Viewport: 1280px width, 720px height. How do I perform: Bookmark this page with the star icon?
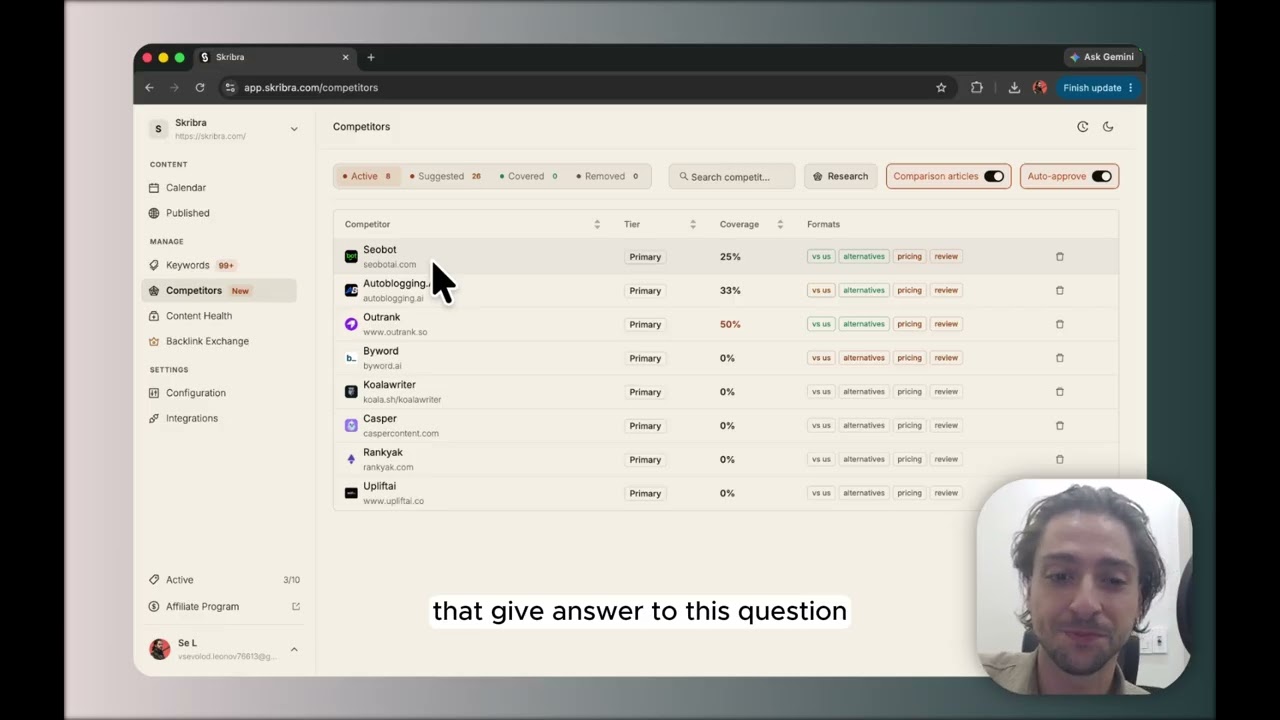pos(941,88)
